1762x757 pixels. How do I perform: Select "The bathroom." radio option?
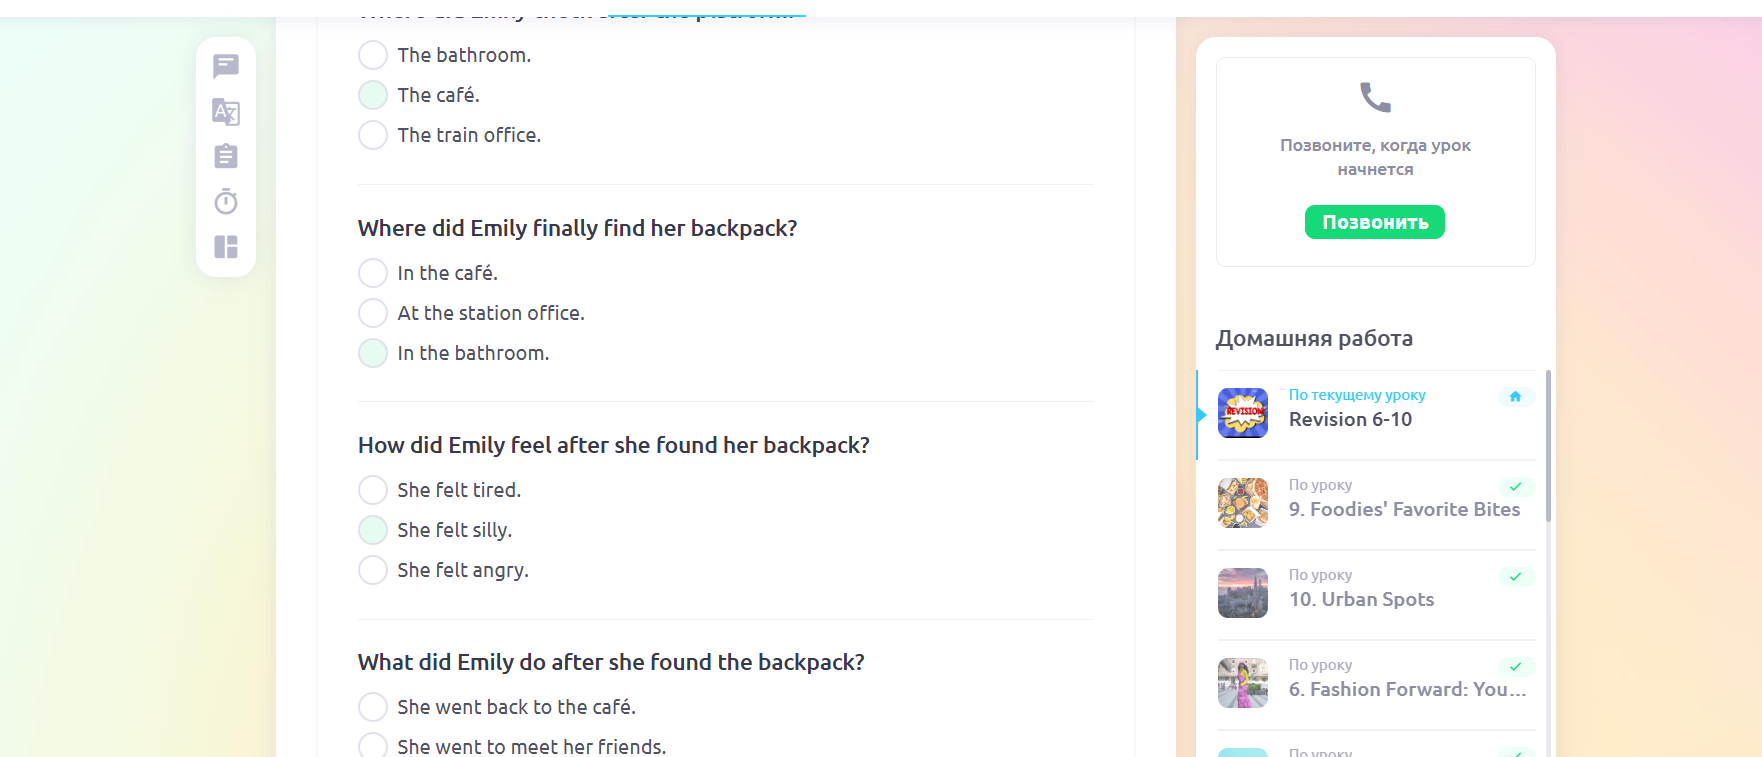[373, 55]
